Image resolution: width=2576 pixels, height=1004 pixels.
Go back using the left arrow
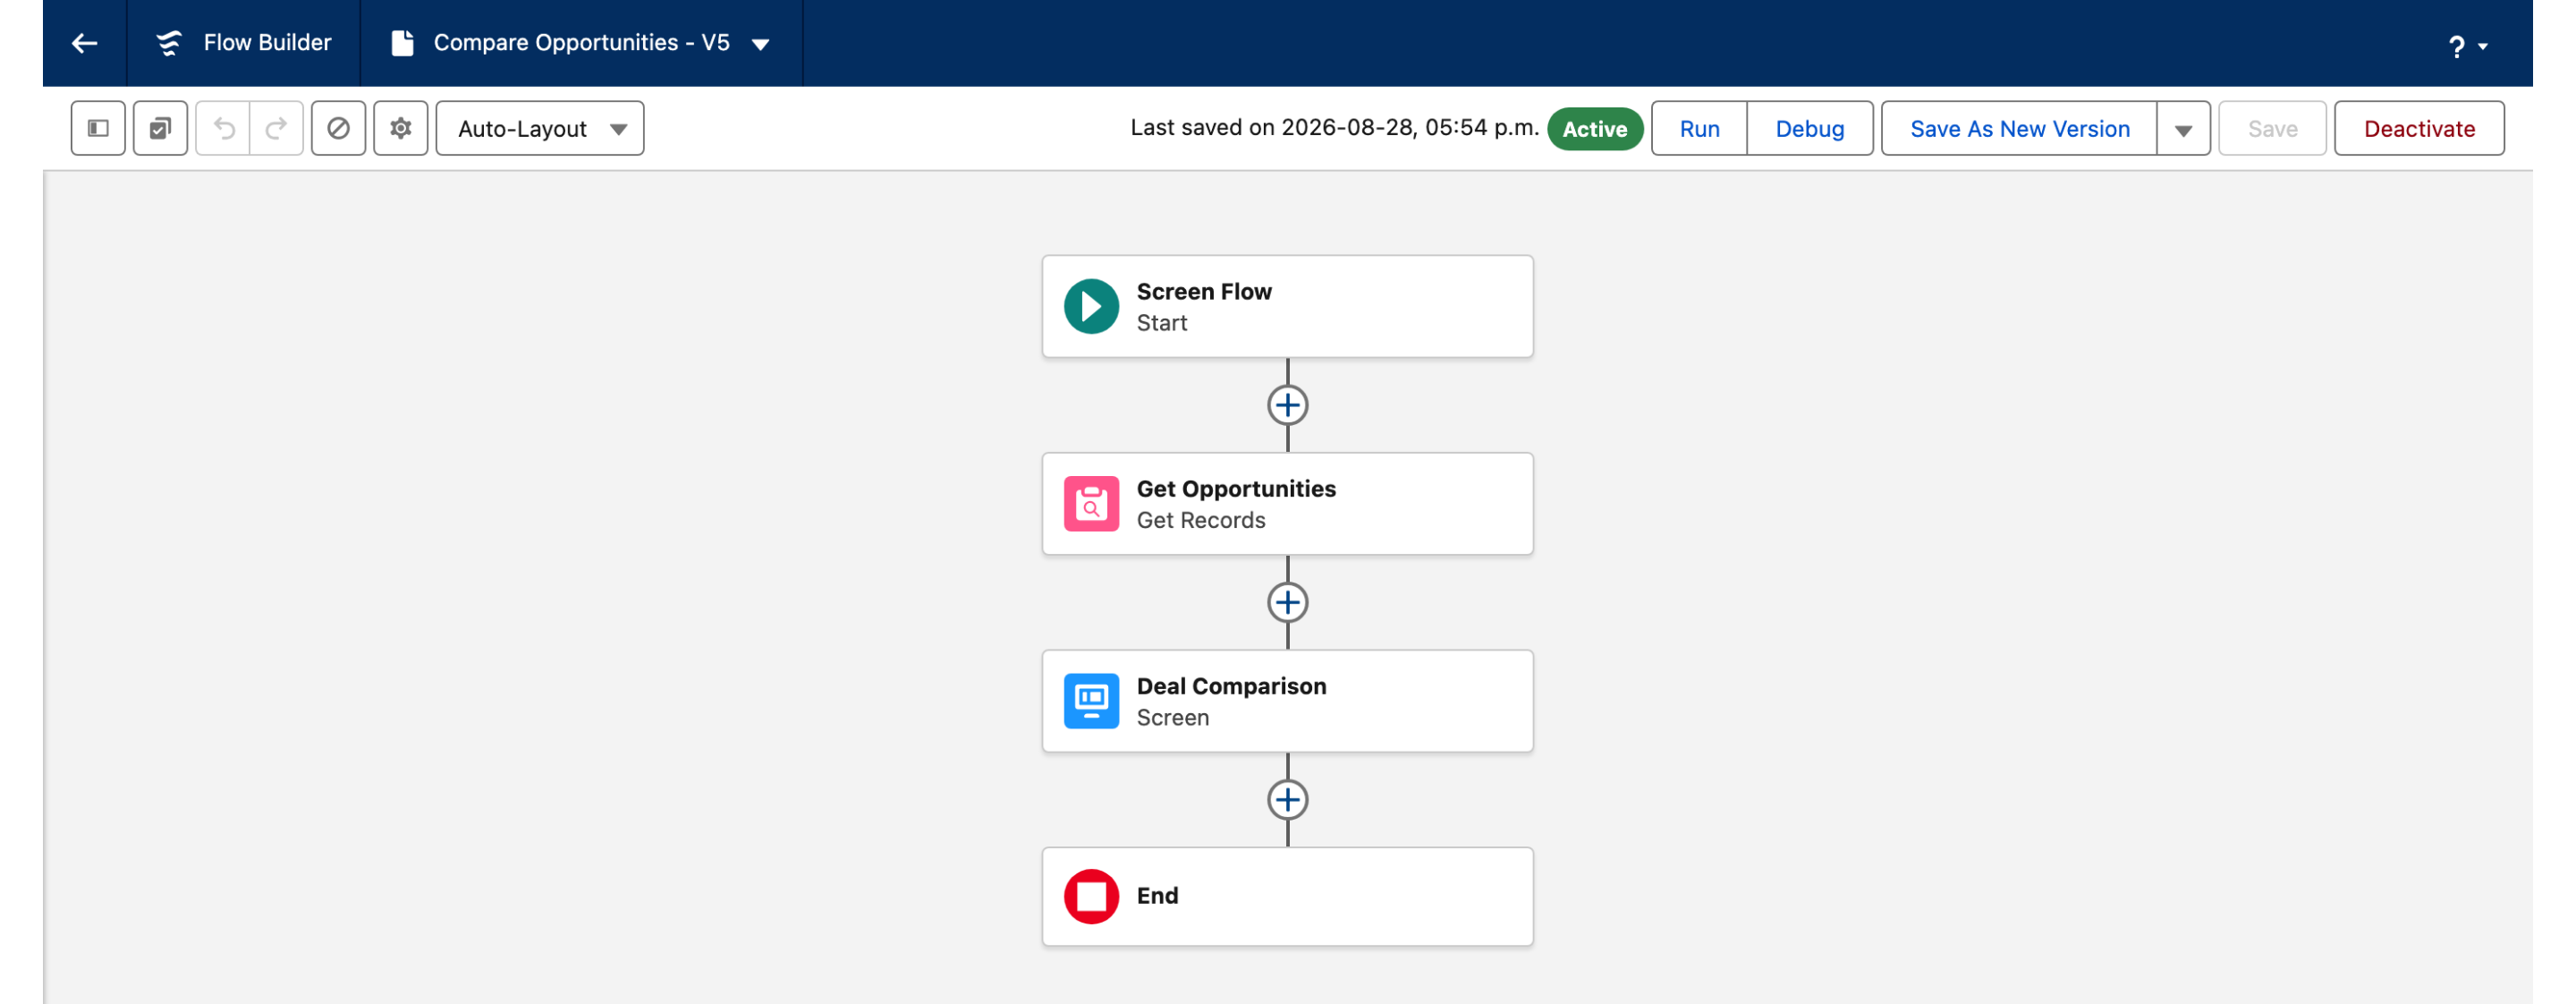pyautogui.click(x=85, y=43)
